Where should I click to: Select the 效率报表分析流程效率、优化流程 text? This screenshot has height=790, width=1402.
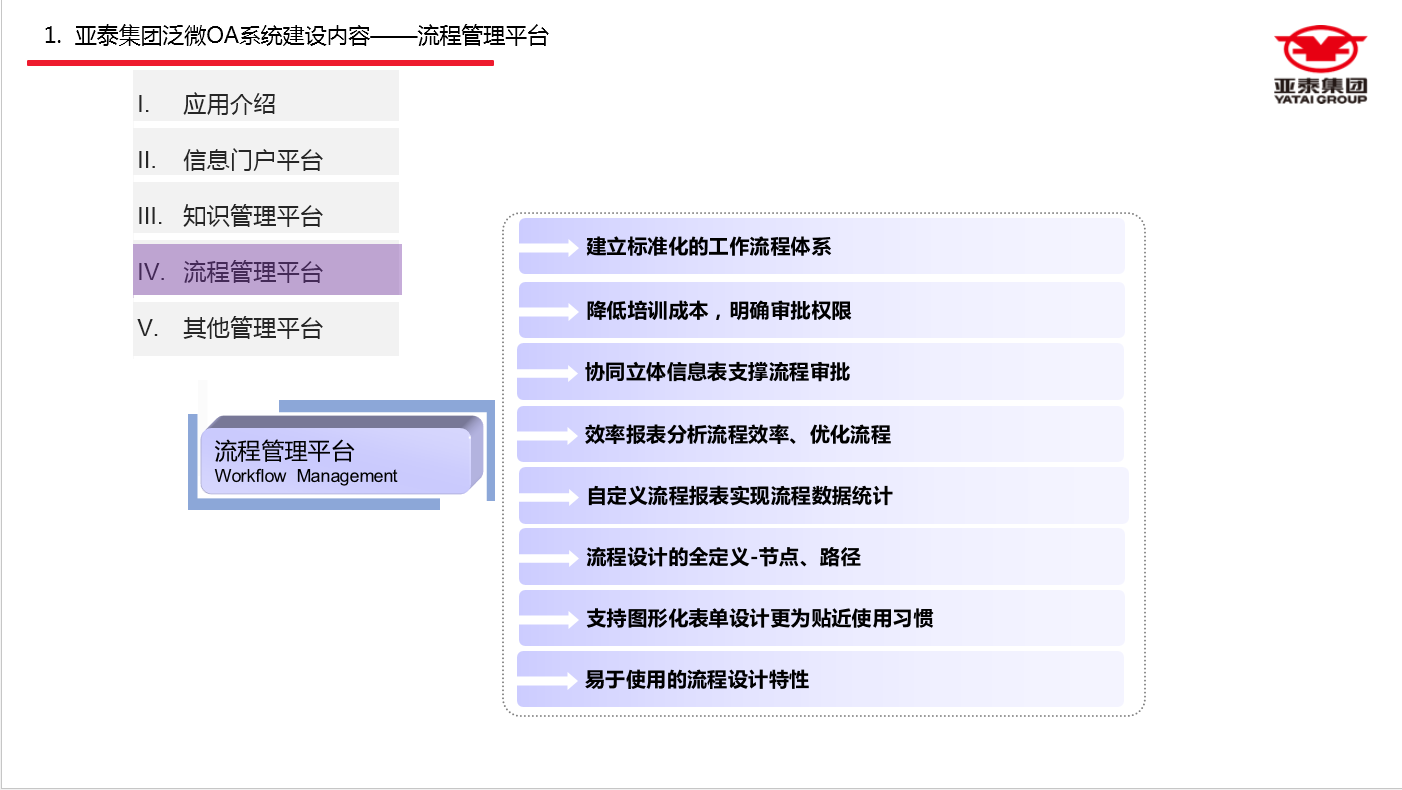point(737,435)
